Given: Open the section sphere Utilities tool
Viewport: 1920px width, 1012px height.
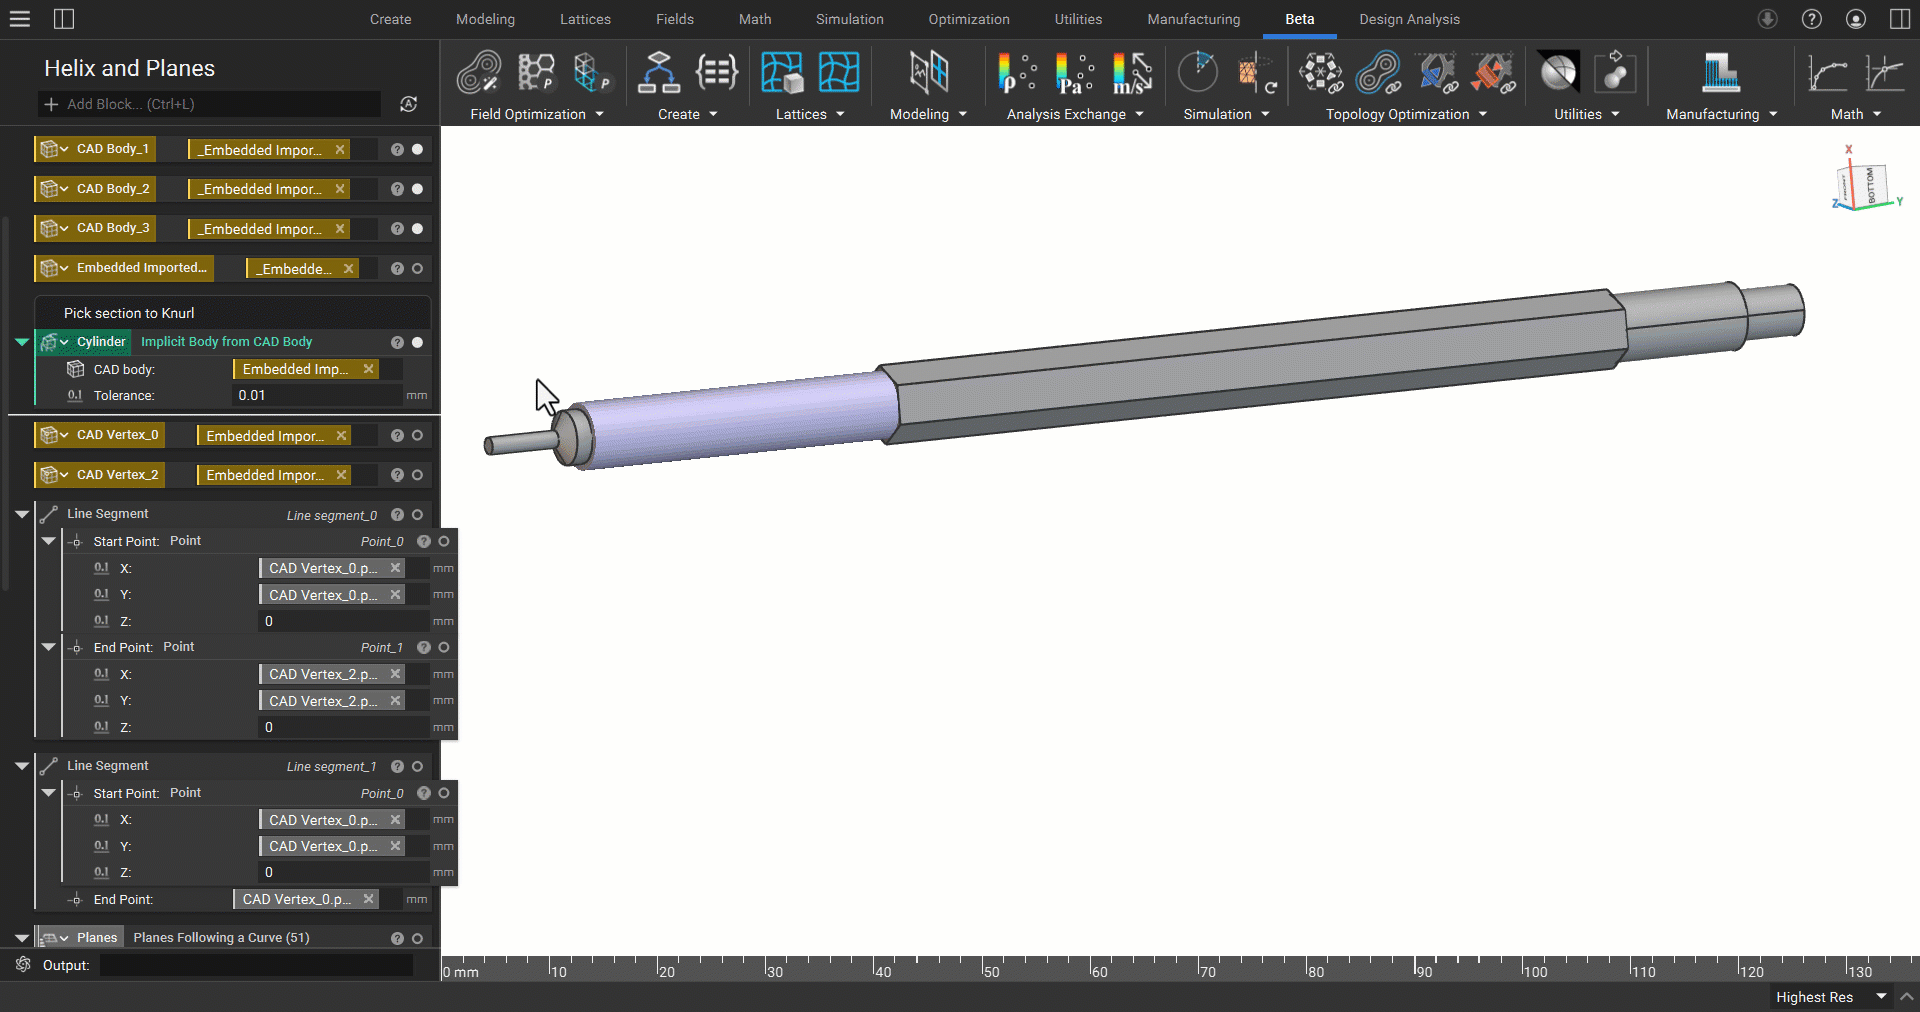Looking at the screenshot, I should pyautogui.click(x=1559, y=72).
